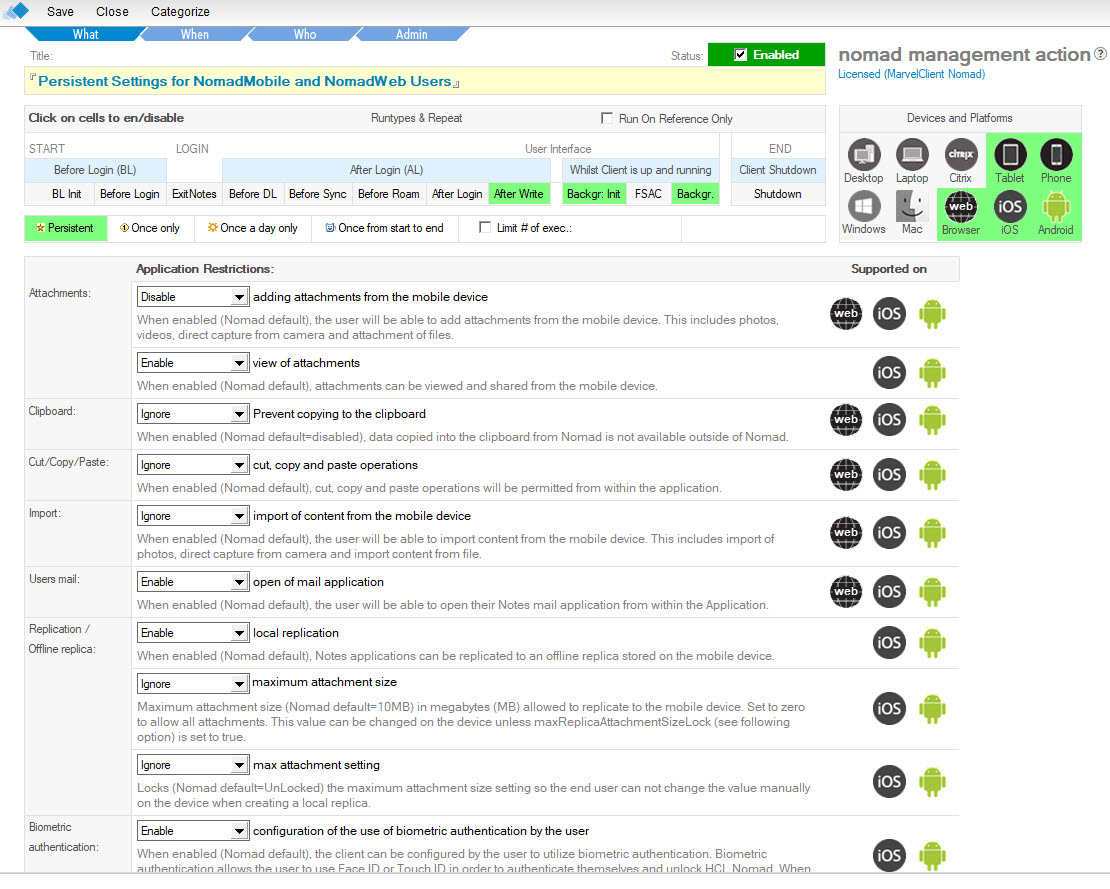Image resolution: width=1110 pixels, height=889 pixels.
Task: Select the Laptop device icon
Action: click(912, 154)
